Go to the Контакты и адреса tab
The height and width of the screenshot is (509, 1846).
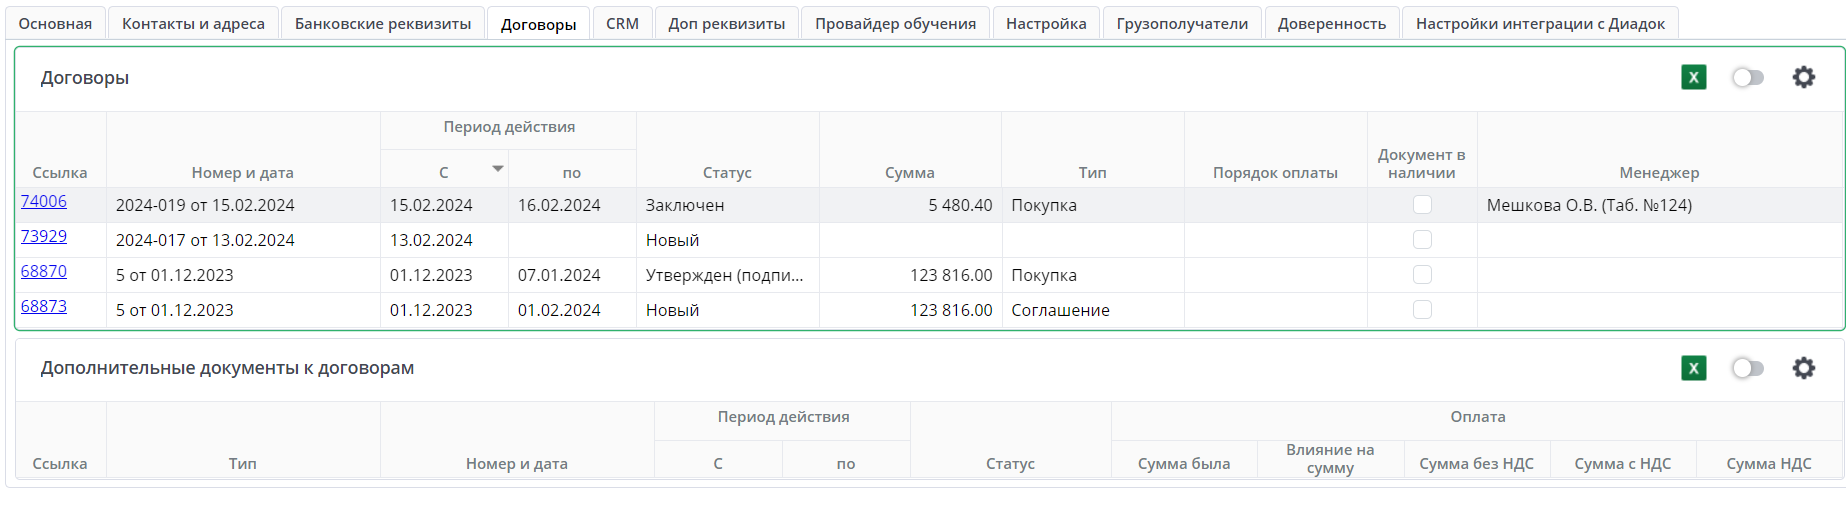193,24
